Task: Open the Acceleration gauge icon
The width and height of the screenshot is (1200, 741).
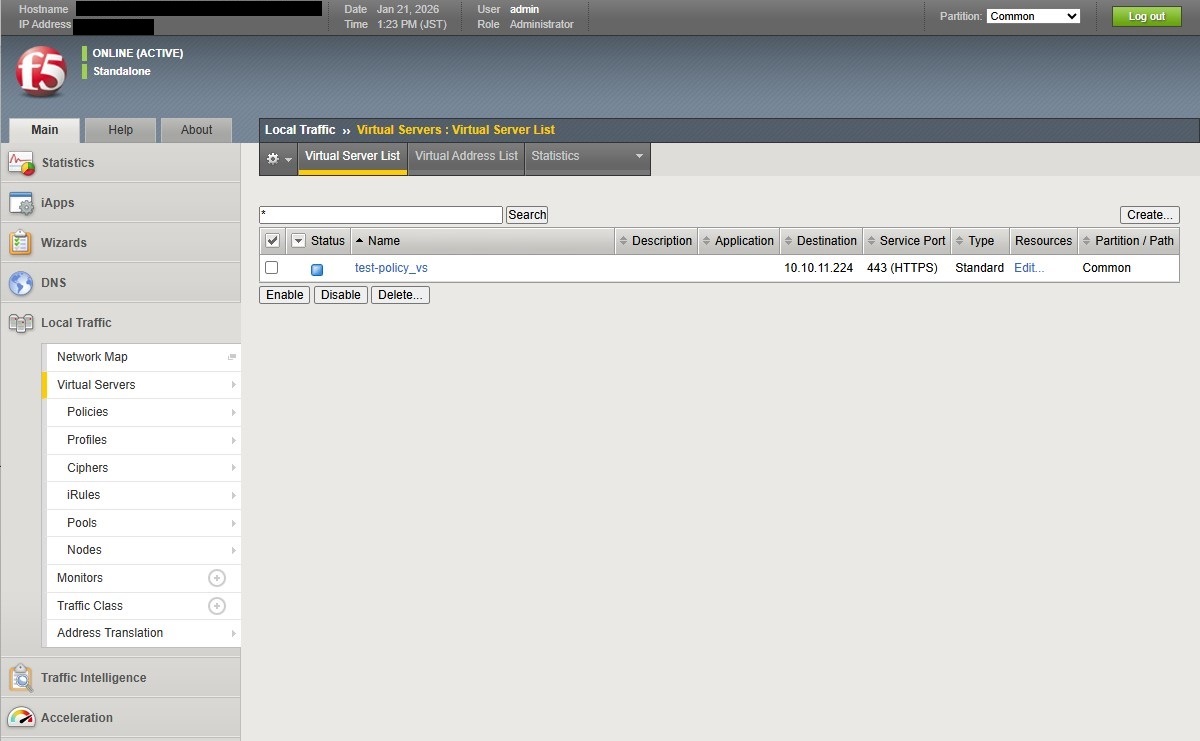Action: 21,718
